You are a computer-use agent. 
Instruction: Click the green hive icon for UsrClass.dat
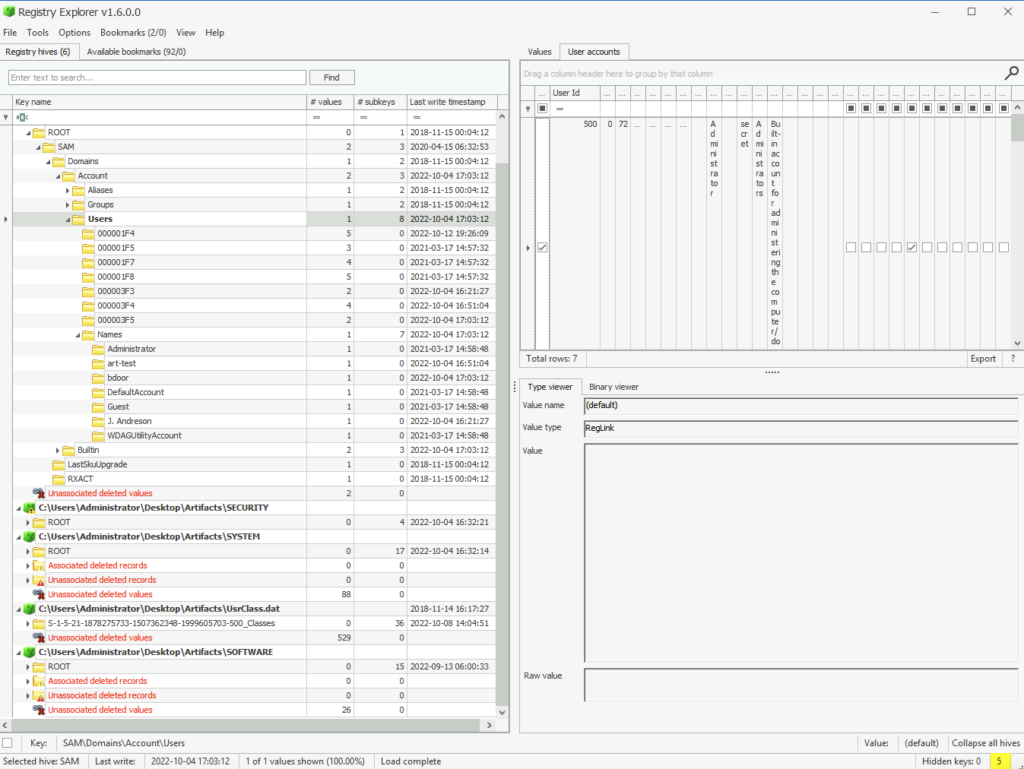coord(29,609)
